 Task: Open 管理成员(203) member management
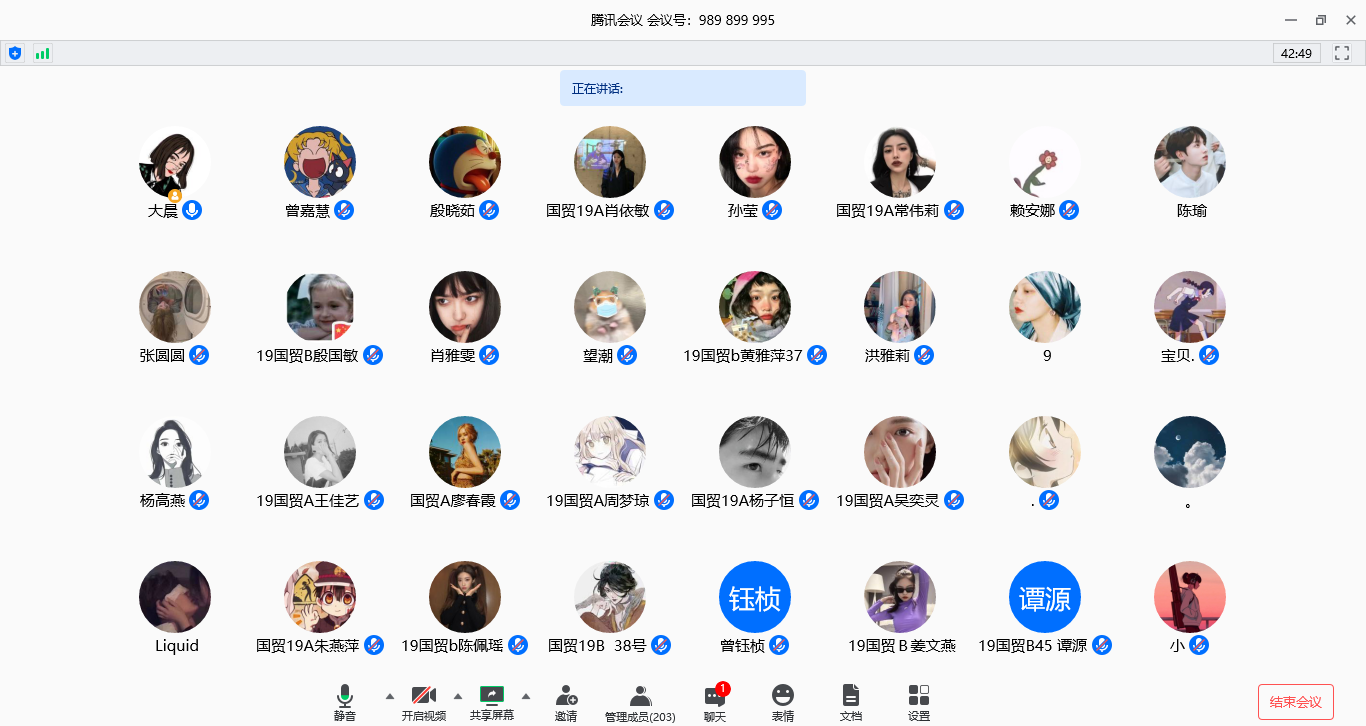tap(640, 702)
